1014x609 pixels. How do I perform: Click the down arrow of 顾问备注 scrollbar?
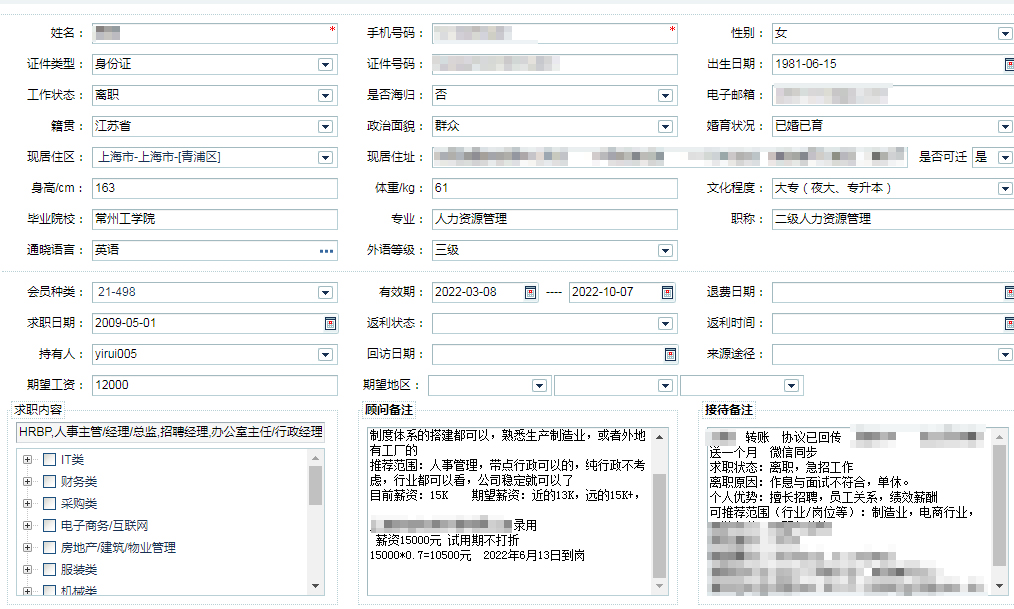click(x=659, y=586)
